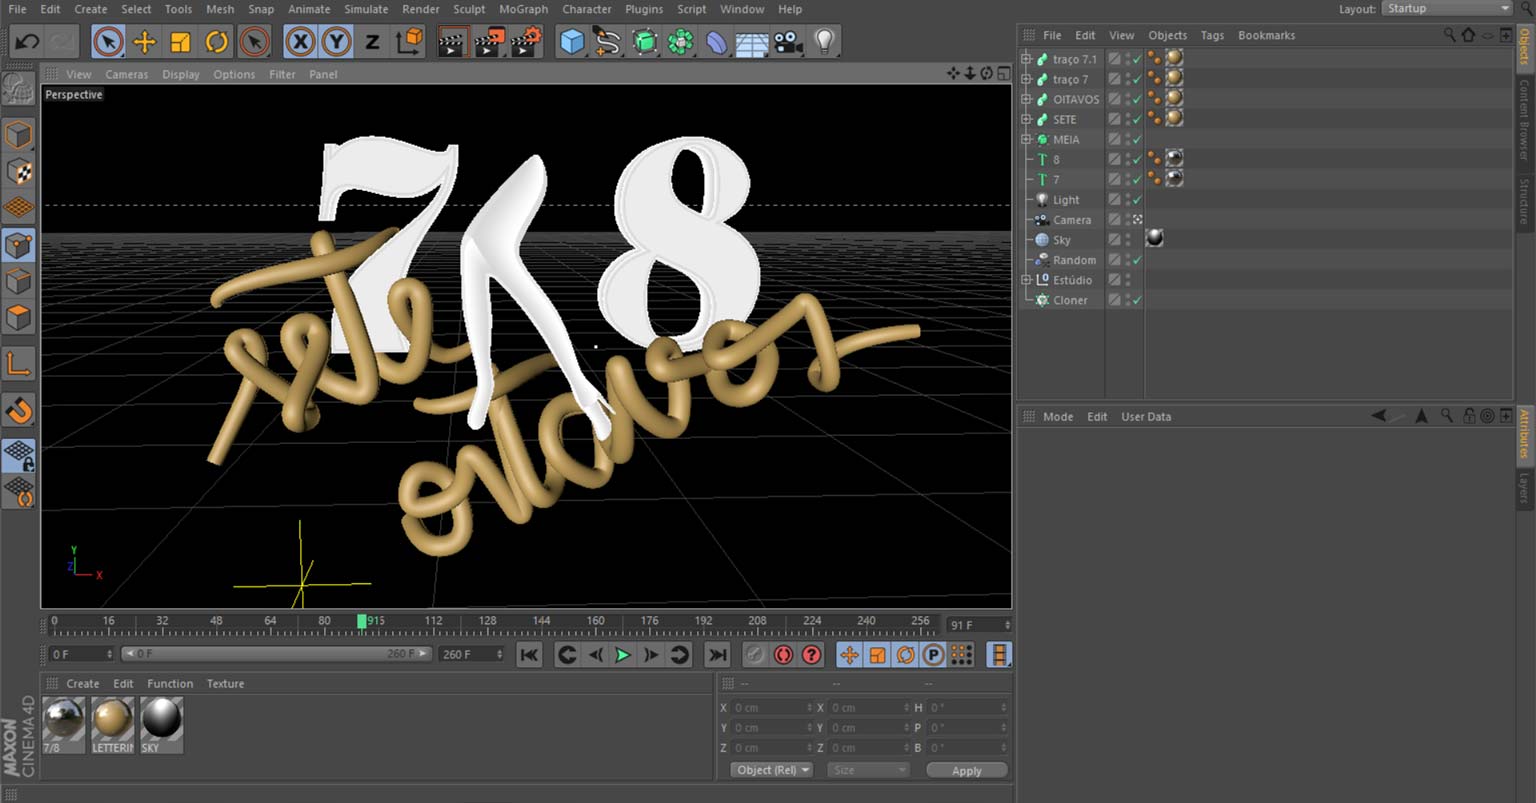Click the green Array modeling icon
The width and height of the screenshot is (1536, 803).
[681, 42]
